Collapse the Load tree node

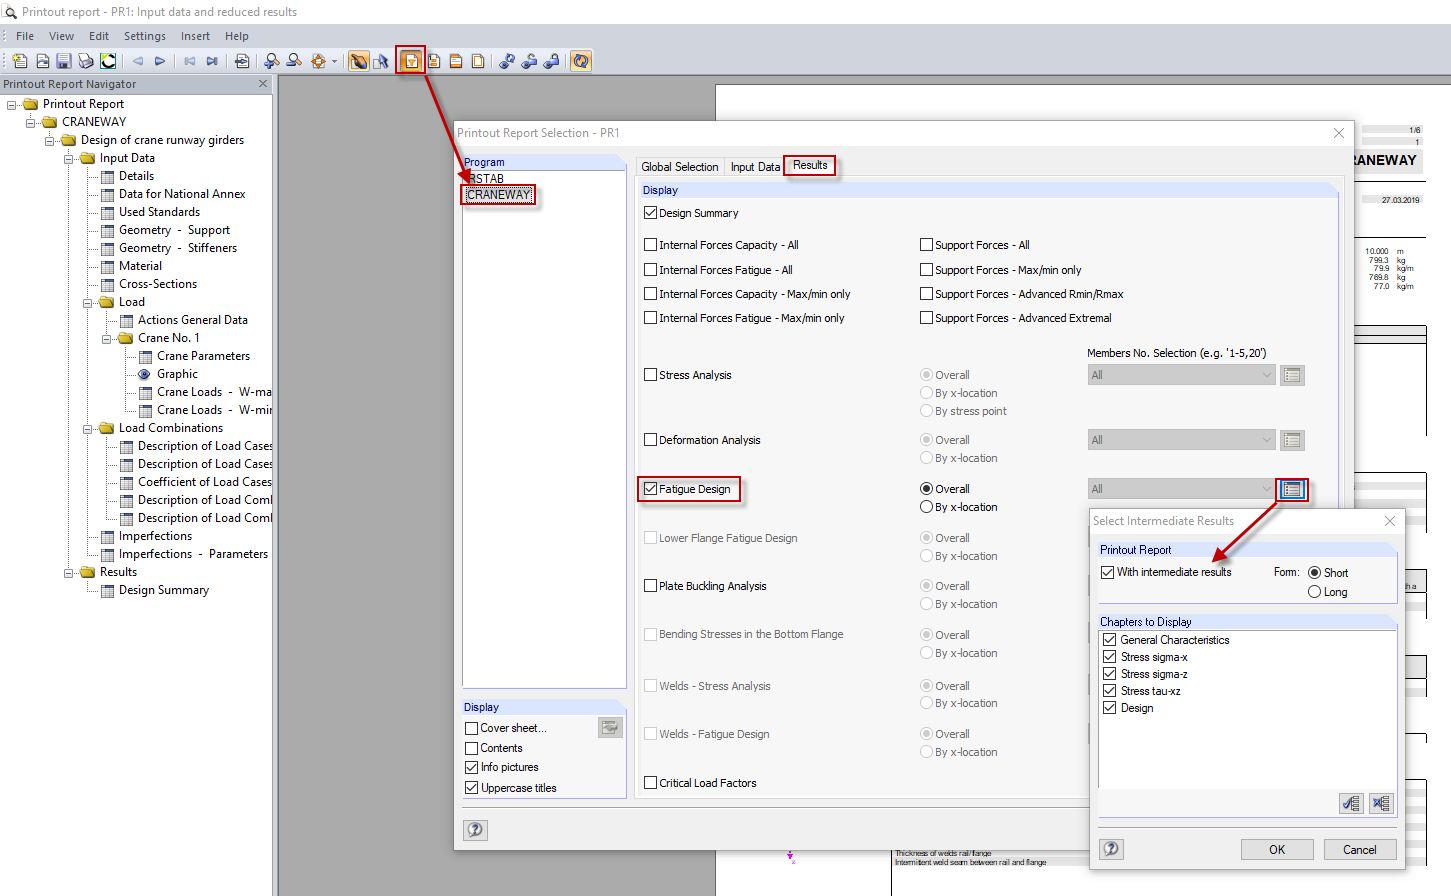pyautogui.click(x=88, y=302)
